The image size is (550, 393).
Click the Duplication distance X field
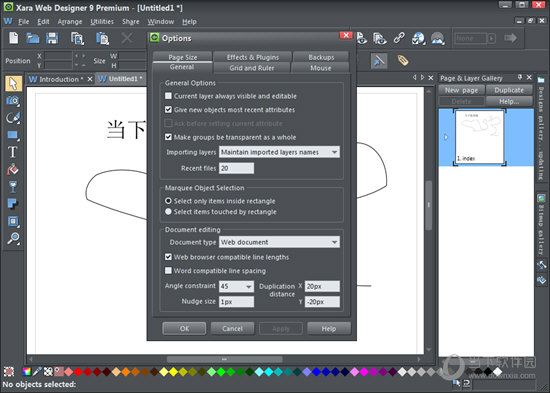click(322, 286)
